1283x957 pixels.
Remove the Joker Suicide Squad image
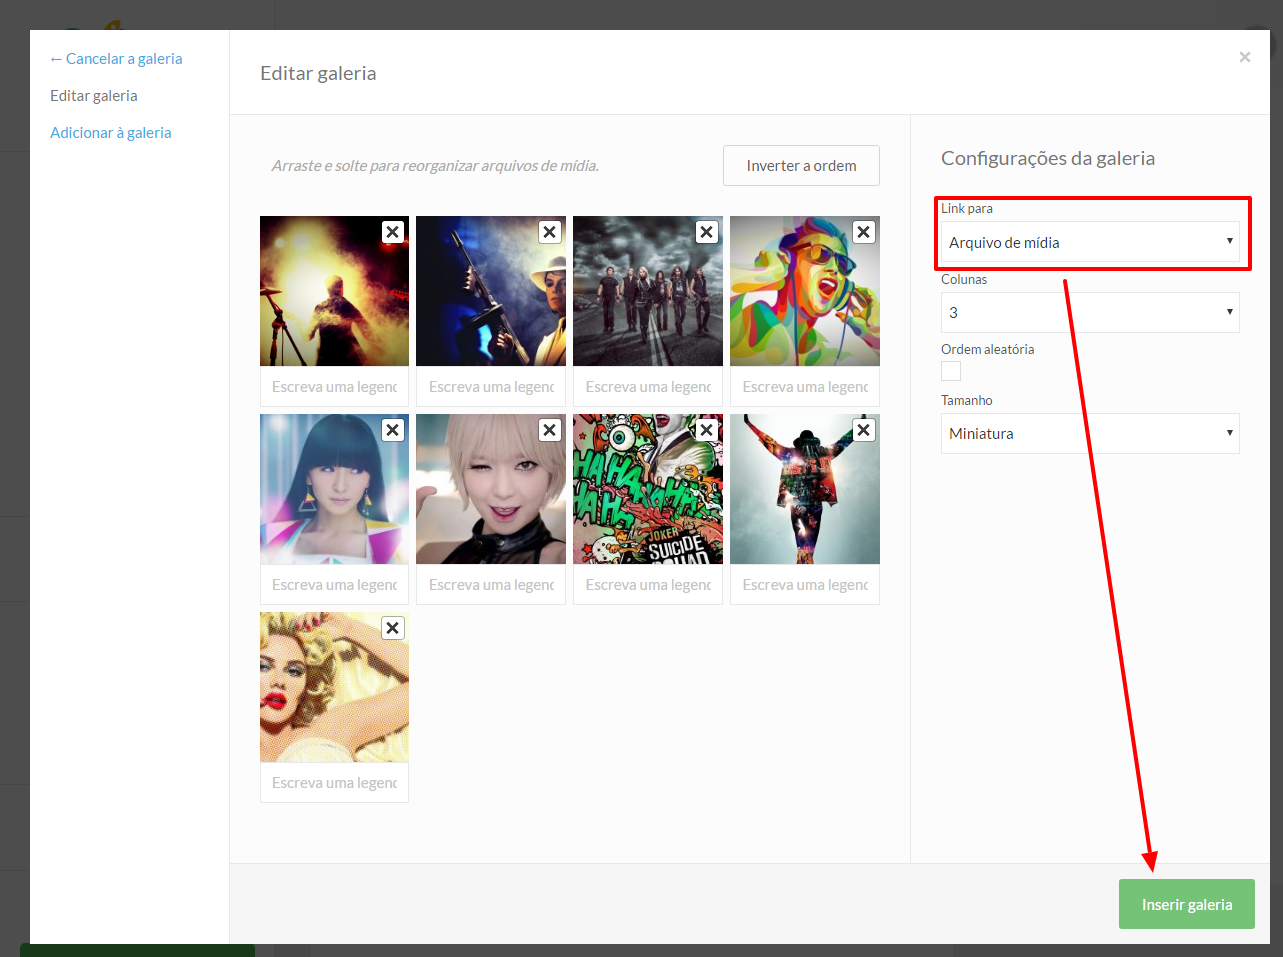pyautogui.click(x=707, y=430)
